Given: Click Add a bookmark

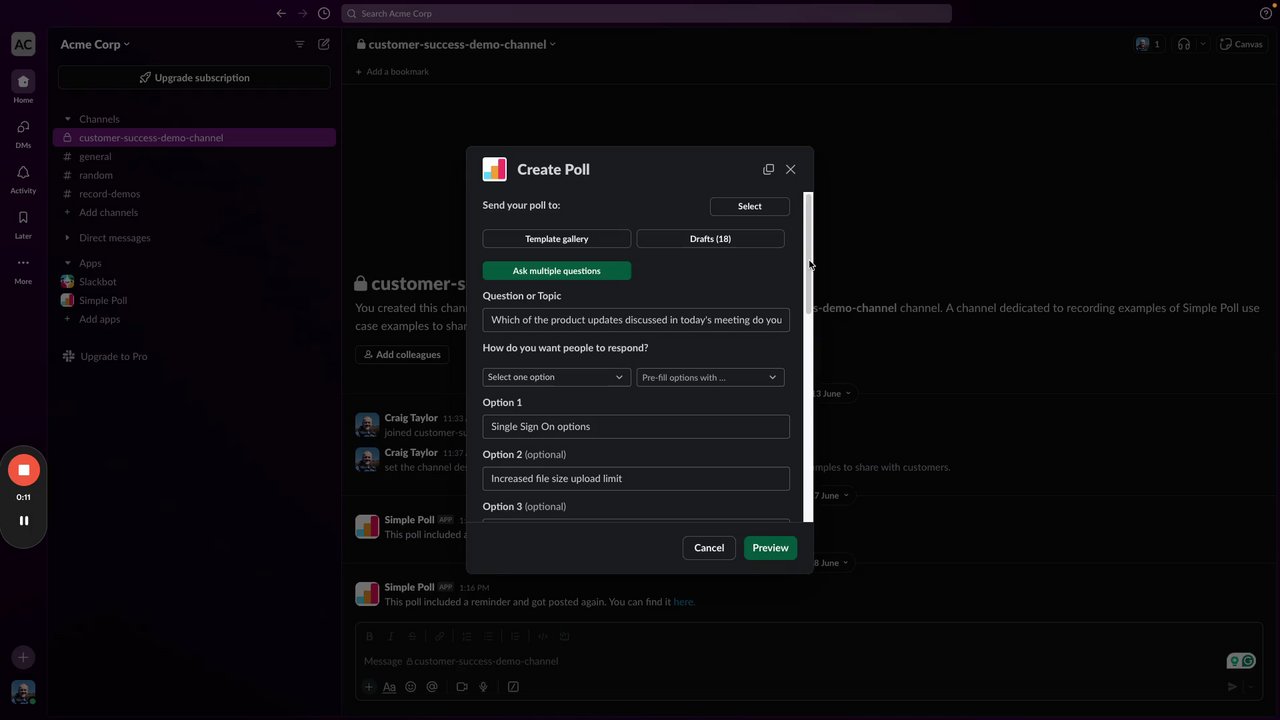Looking at the screenshot, I should pos(392,72).
